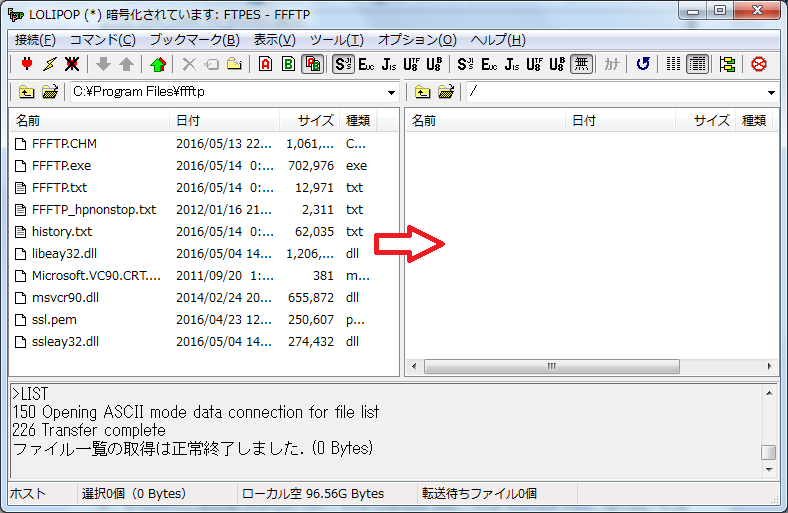Open the ブックマーク(B) menu
The height and width of the screenshot is (513, 788).
(x=194, y=40)
